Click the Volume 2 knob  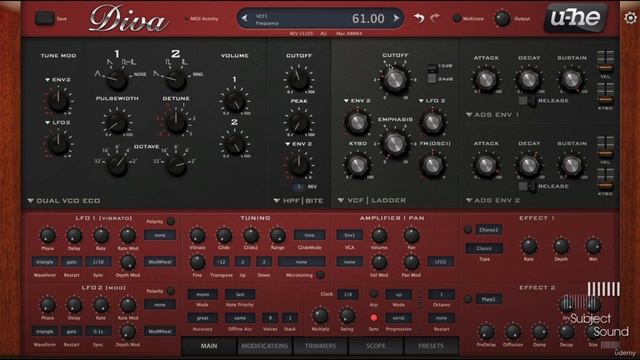(235, 144)
